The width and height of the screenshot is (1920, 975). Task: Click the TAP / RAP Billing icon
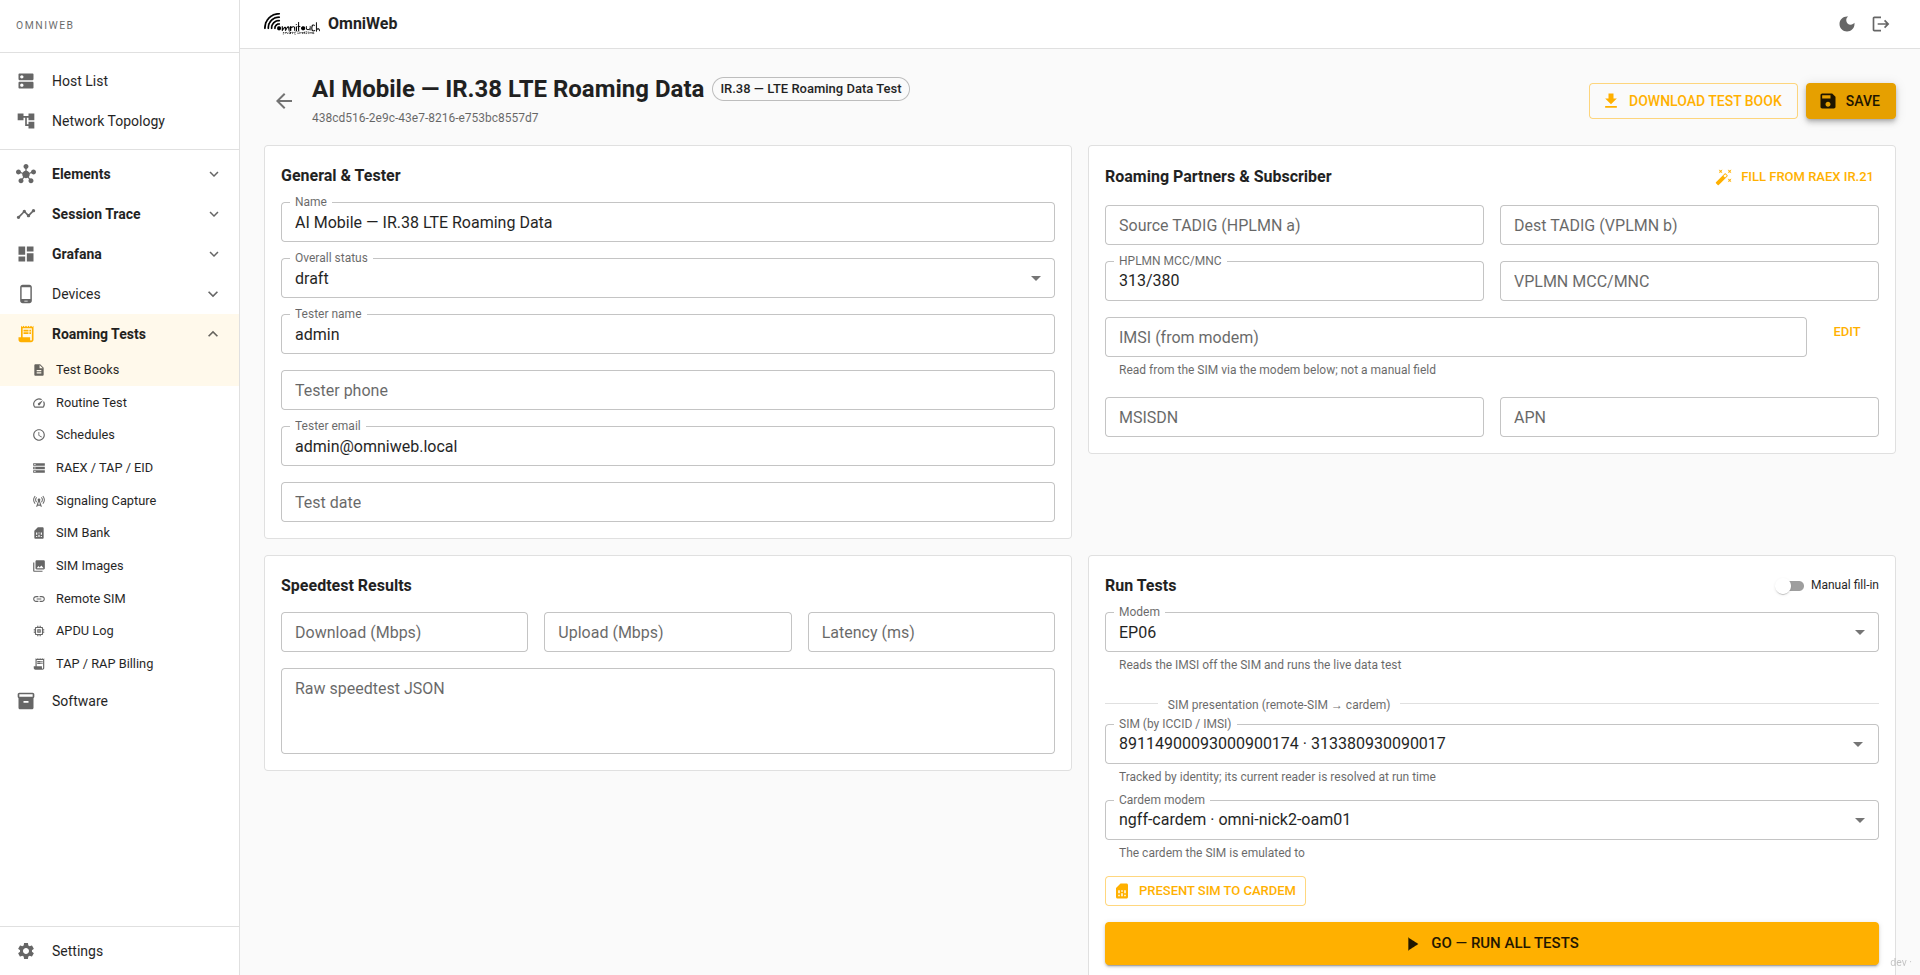point(39,664)
